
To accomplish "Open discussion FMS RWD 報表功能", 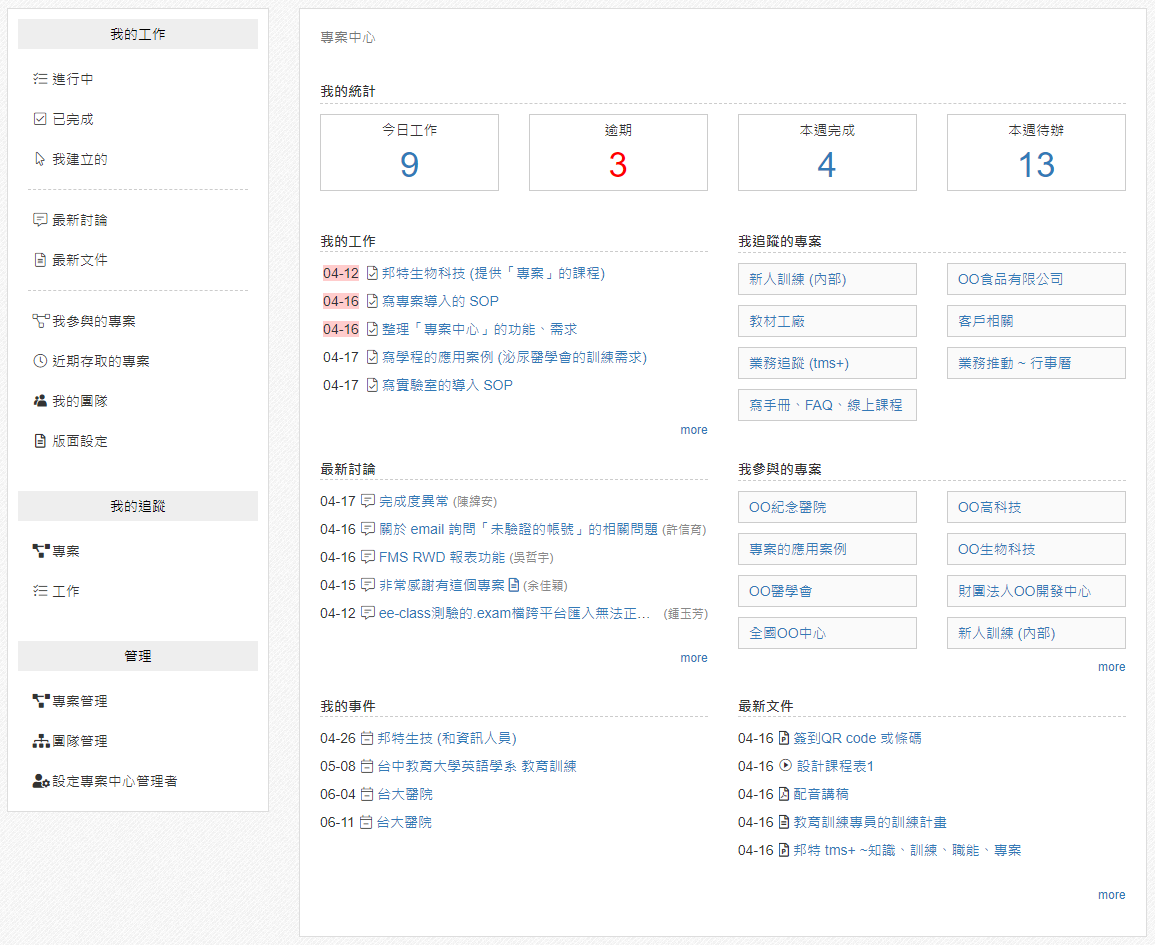I will tap(442, 557).
